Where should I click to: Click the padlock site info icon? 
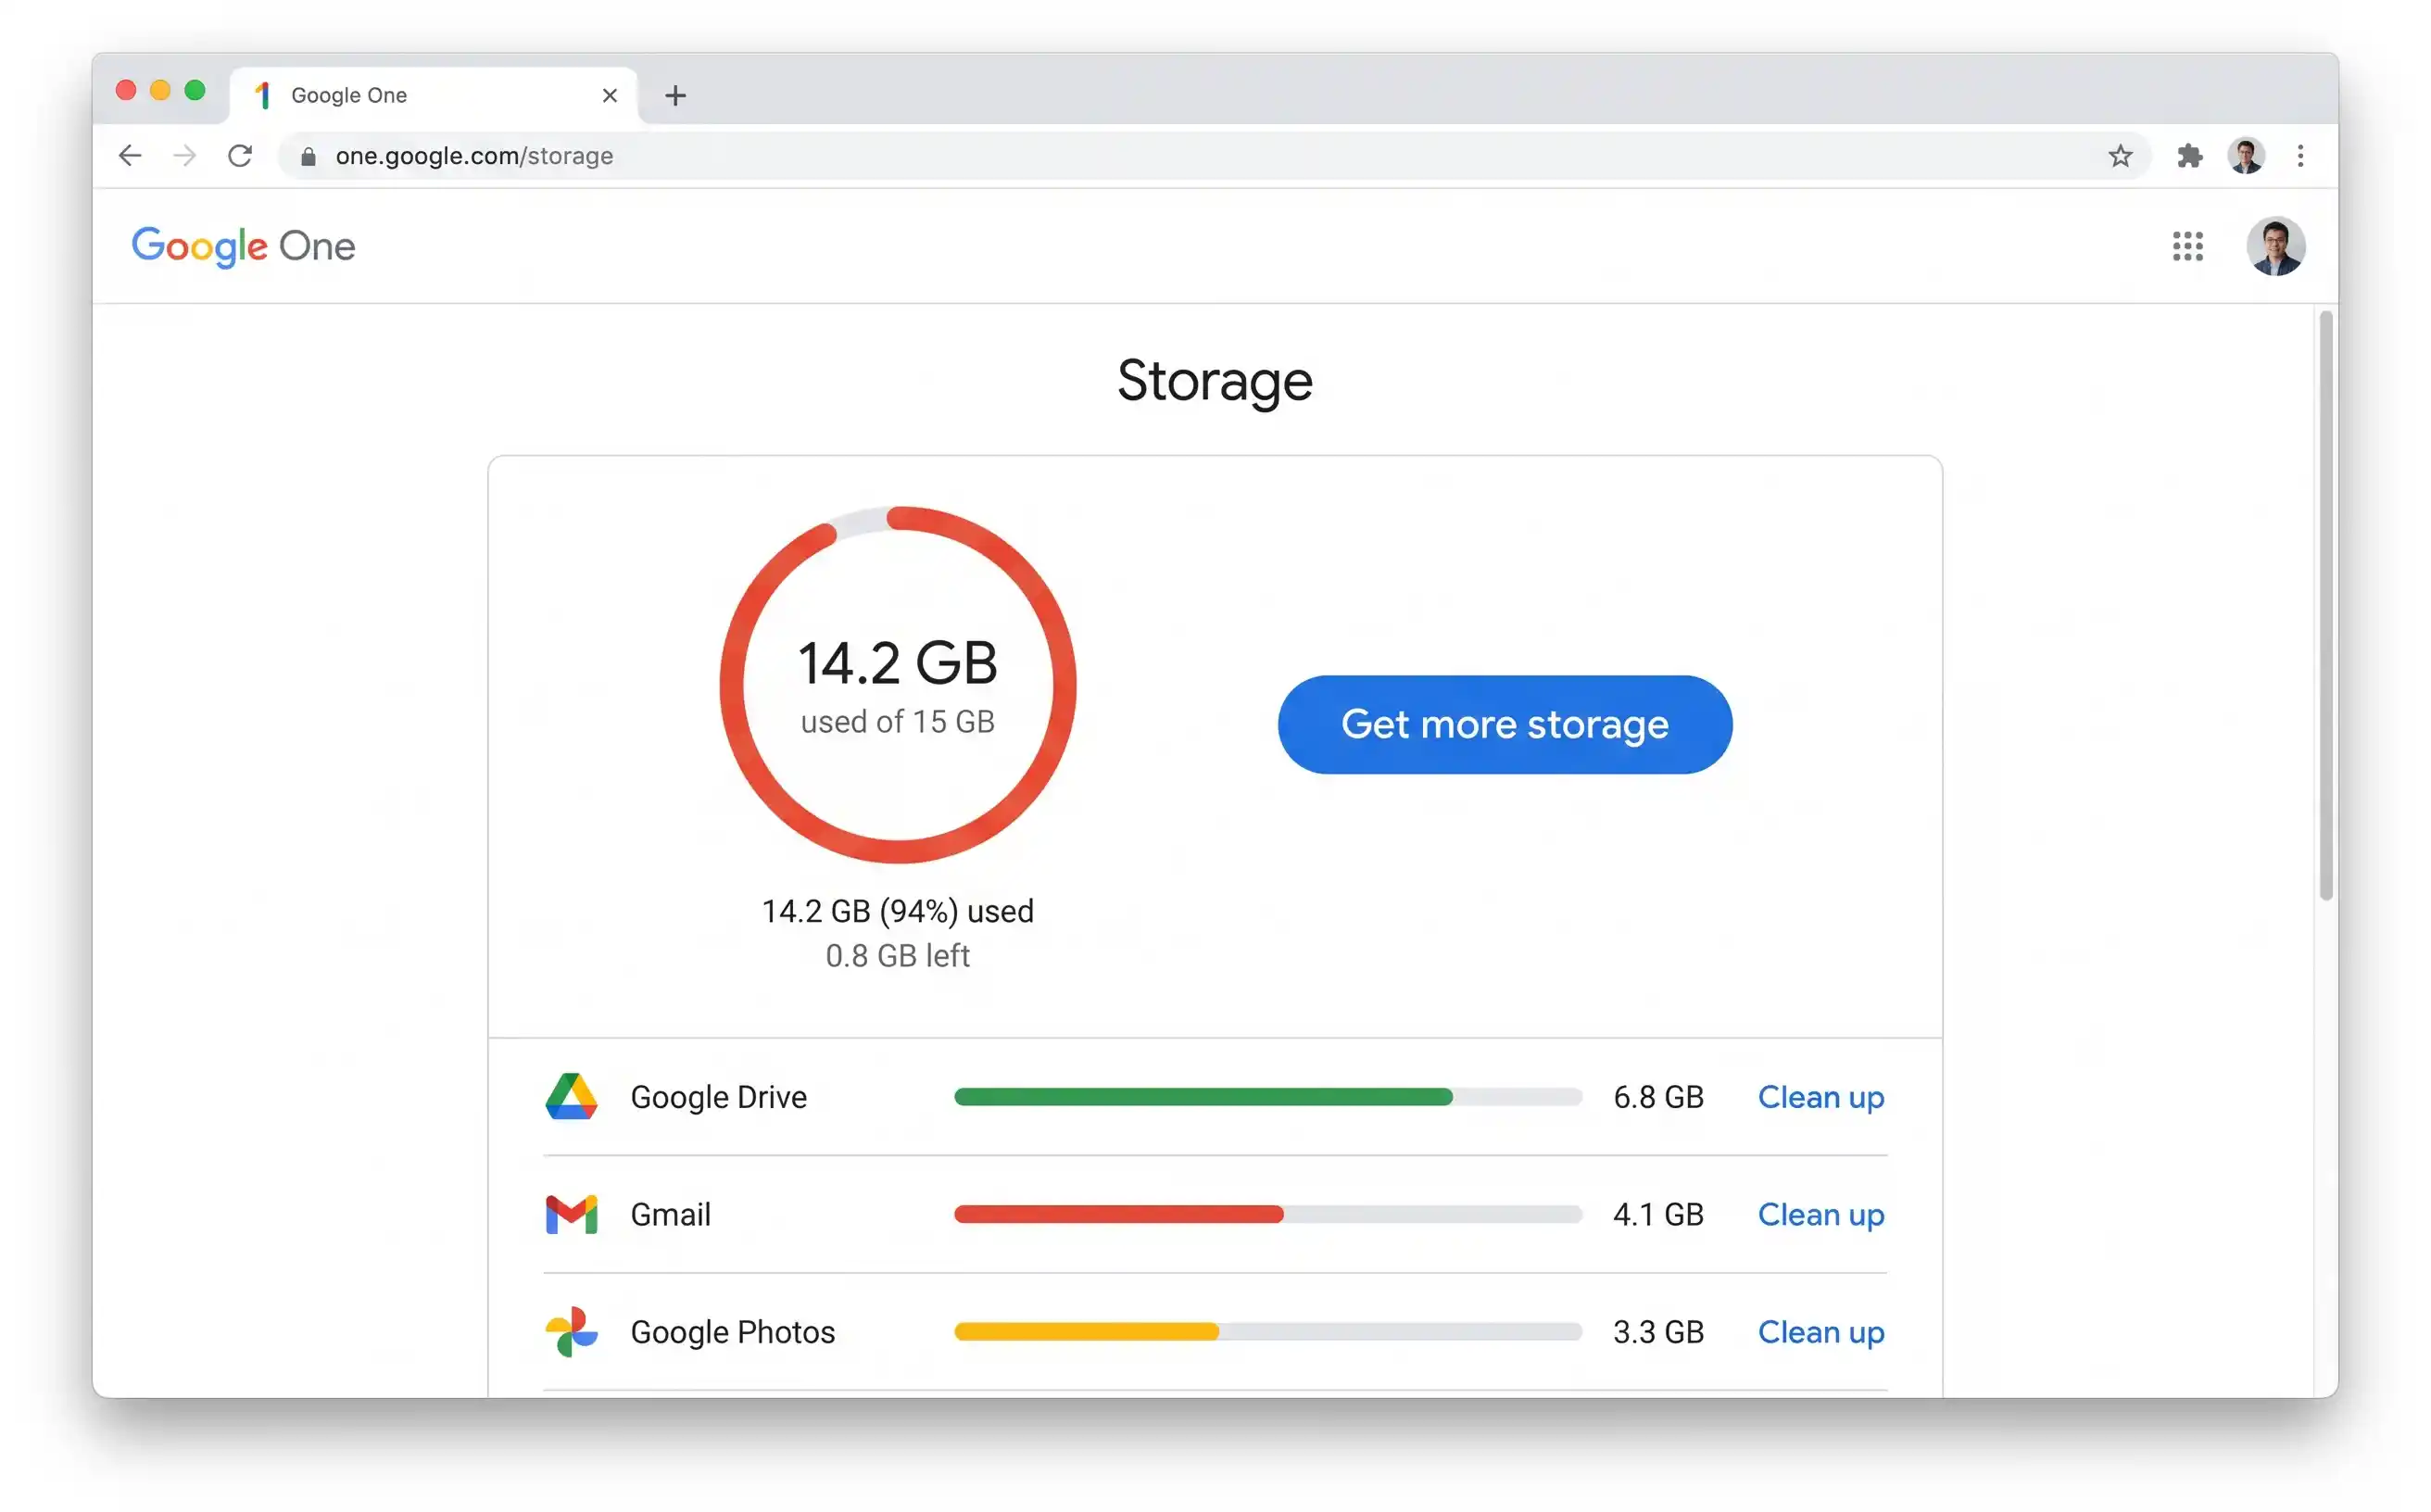[308, 157]
